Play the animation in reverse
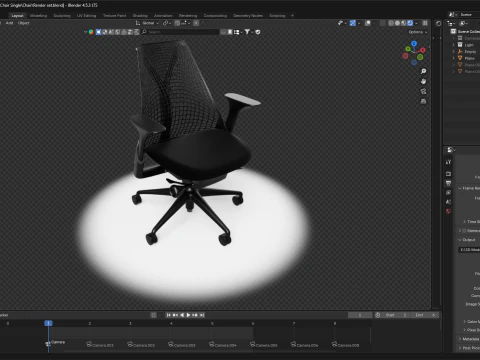 click(182, 315)
